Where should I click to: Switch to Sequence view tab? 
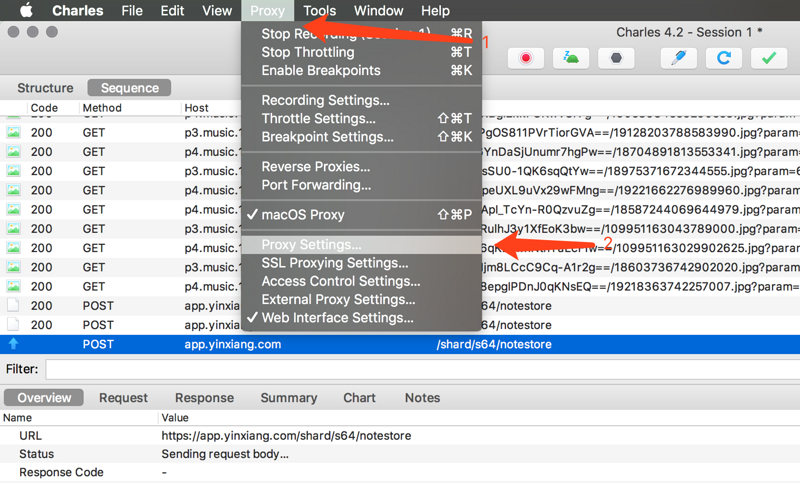pyautogui.click(x=130, y=88)
